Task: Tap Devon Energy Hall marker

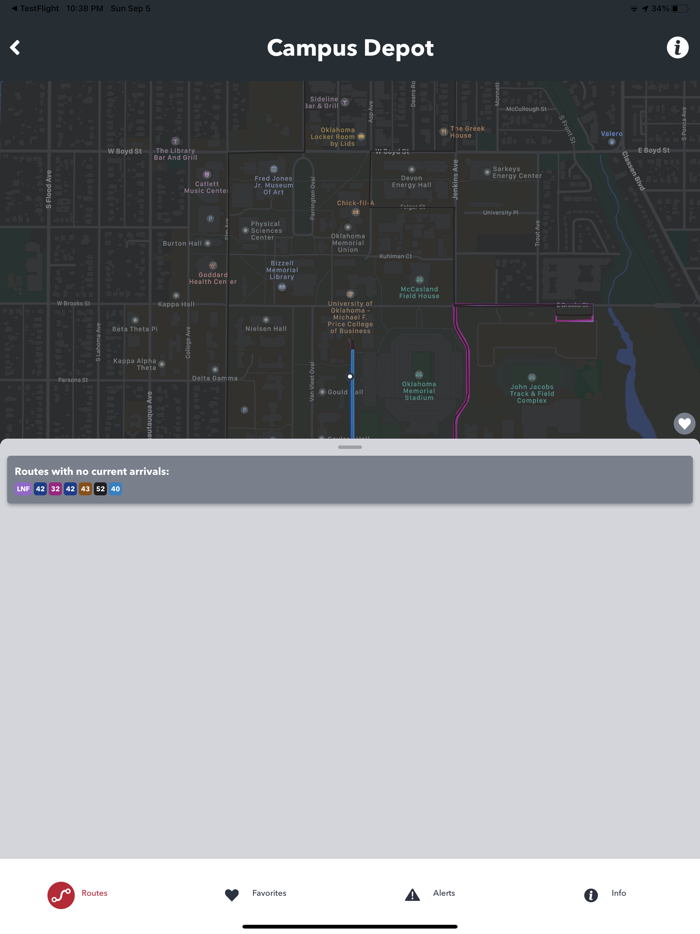Action: tap(411, 170)
